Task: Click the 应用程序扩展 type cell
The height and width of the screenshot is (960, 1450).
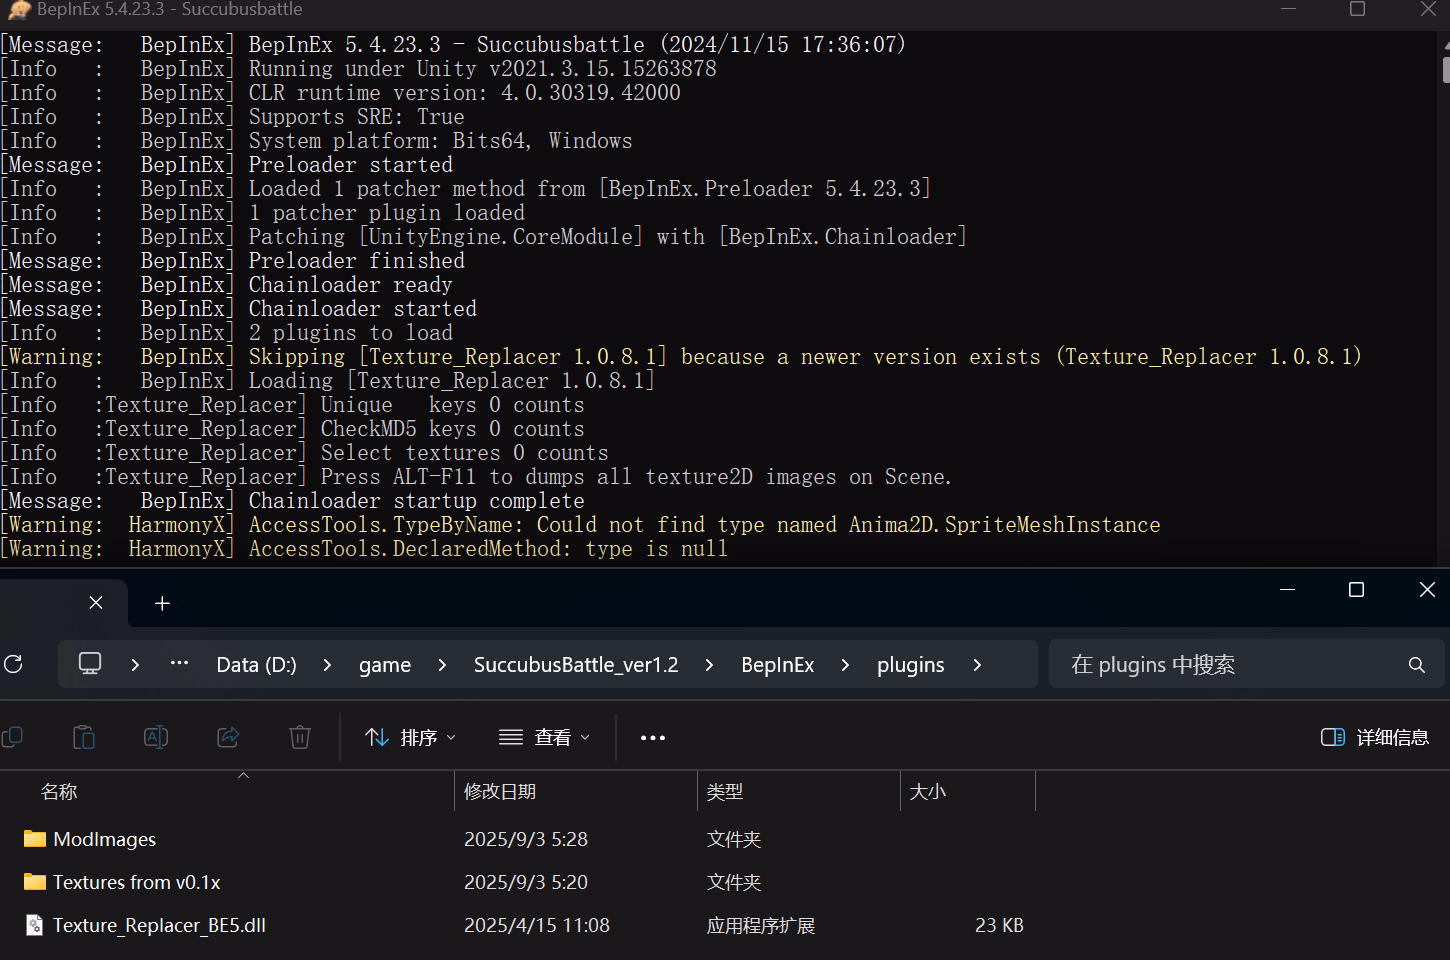Action: (761, 925)
